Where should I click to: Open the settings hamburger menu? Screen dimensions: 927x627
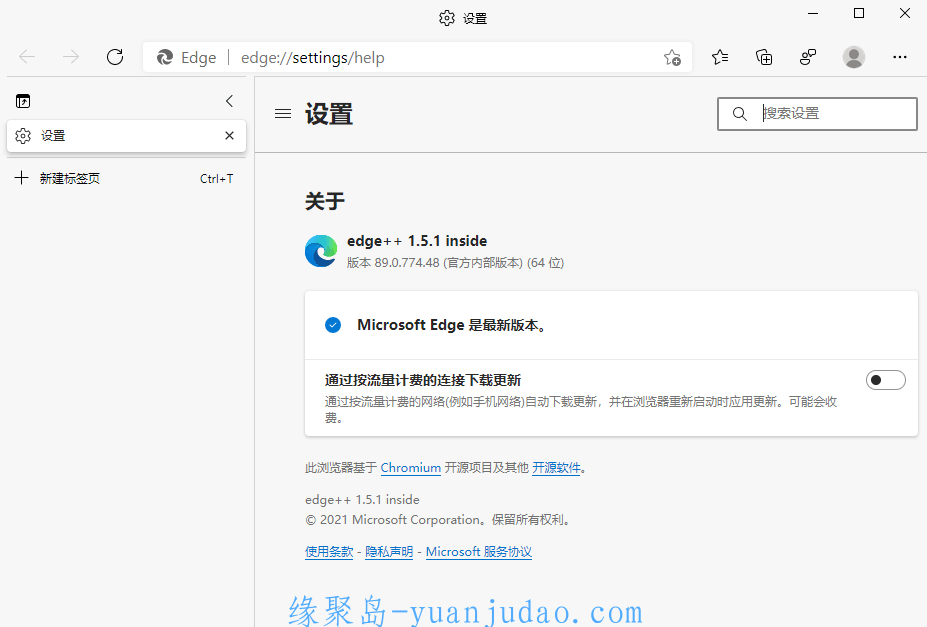pos(283,113)
